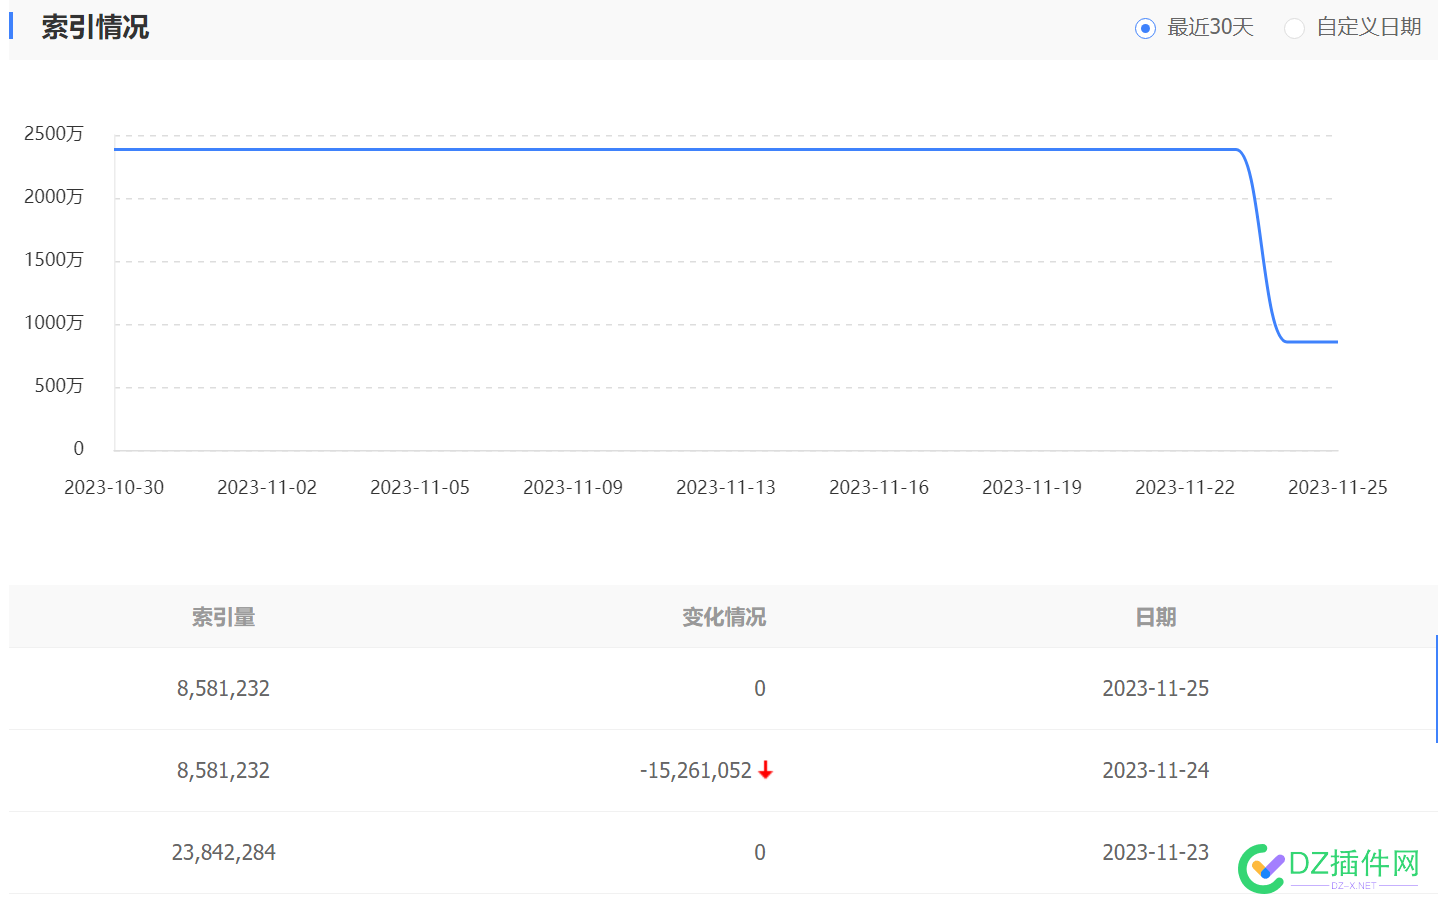
Task: Click change value 0 in 2023-11-25 row
Action: coord(760,688)
